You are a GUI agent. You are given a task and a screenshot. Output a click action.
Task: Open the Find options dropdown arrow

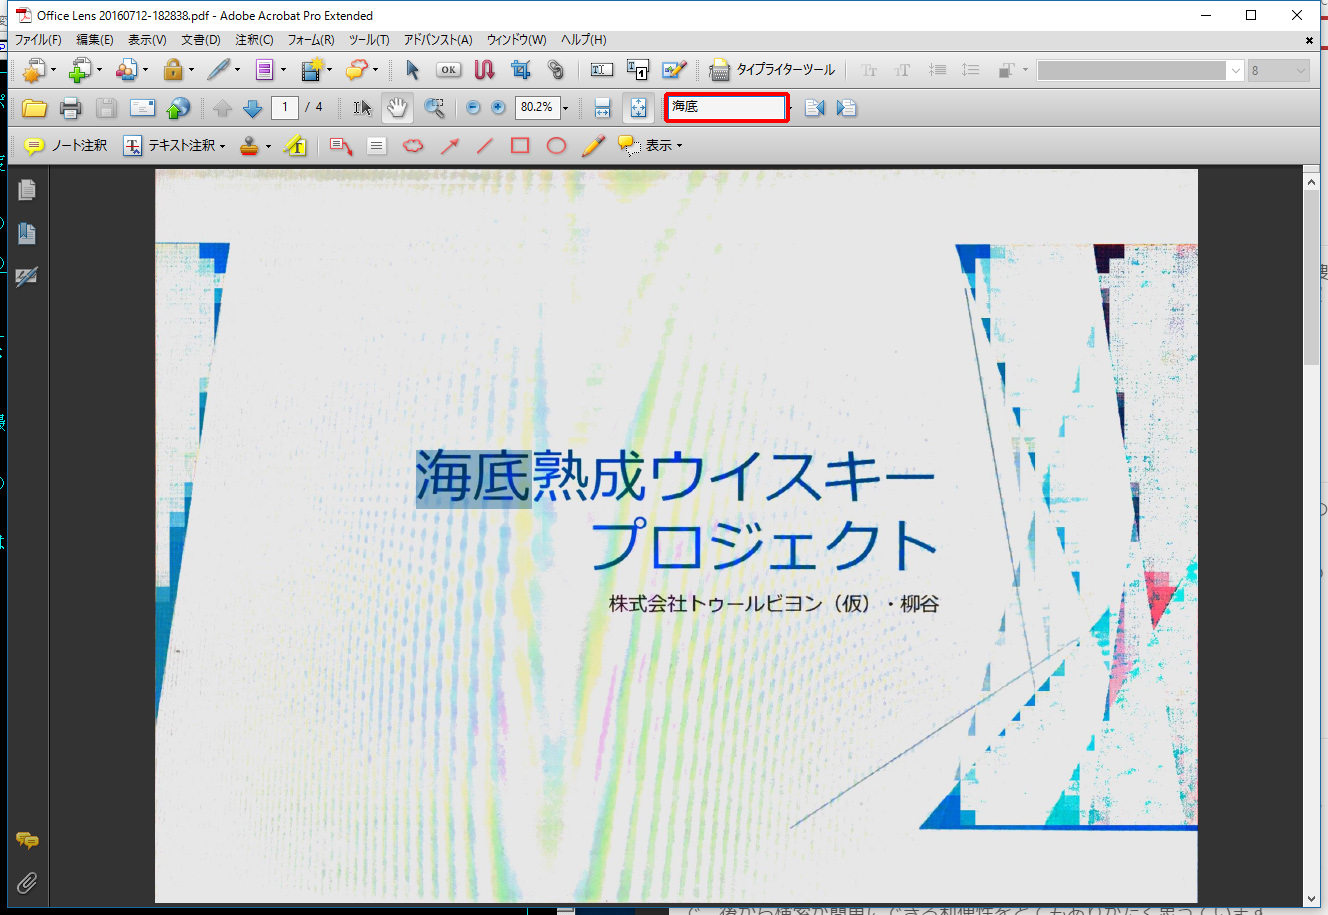(x=792, y=108)
